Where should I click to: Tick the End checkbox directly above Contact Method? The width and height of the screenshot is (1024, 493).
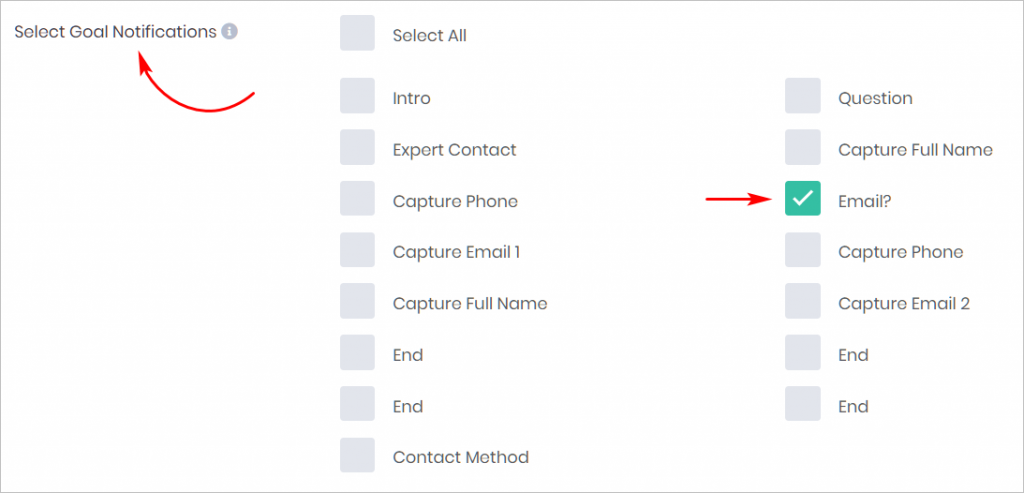coord(357,404)
